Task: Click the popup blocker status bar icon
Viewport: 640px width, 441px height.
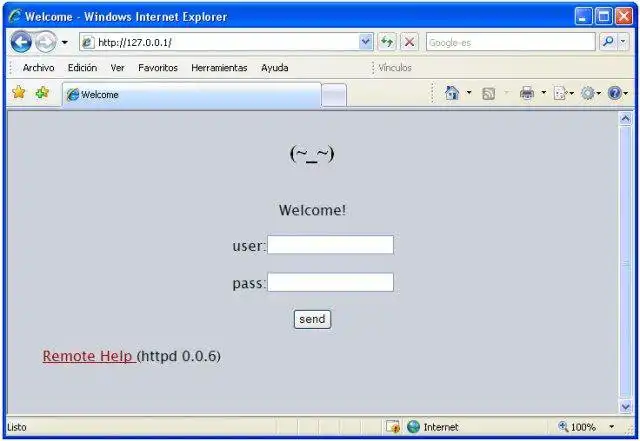Action: 393,427
